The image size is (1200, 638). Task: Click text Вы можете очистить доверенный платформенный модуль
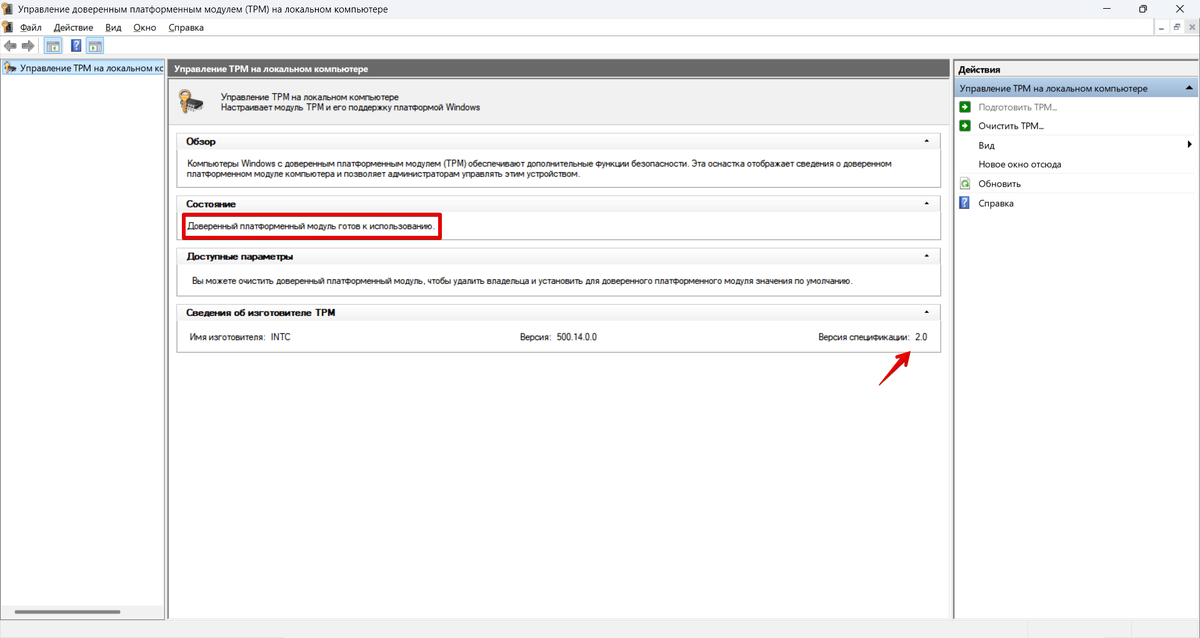pos(521,281)
